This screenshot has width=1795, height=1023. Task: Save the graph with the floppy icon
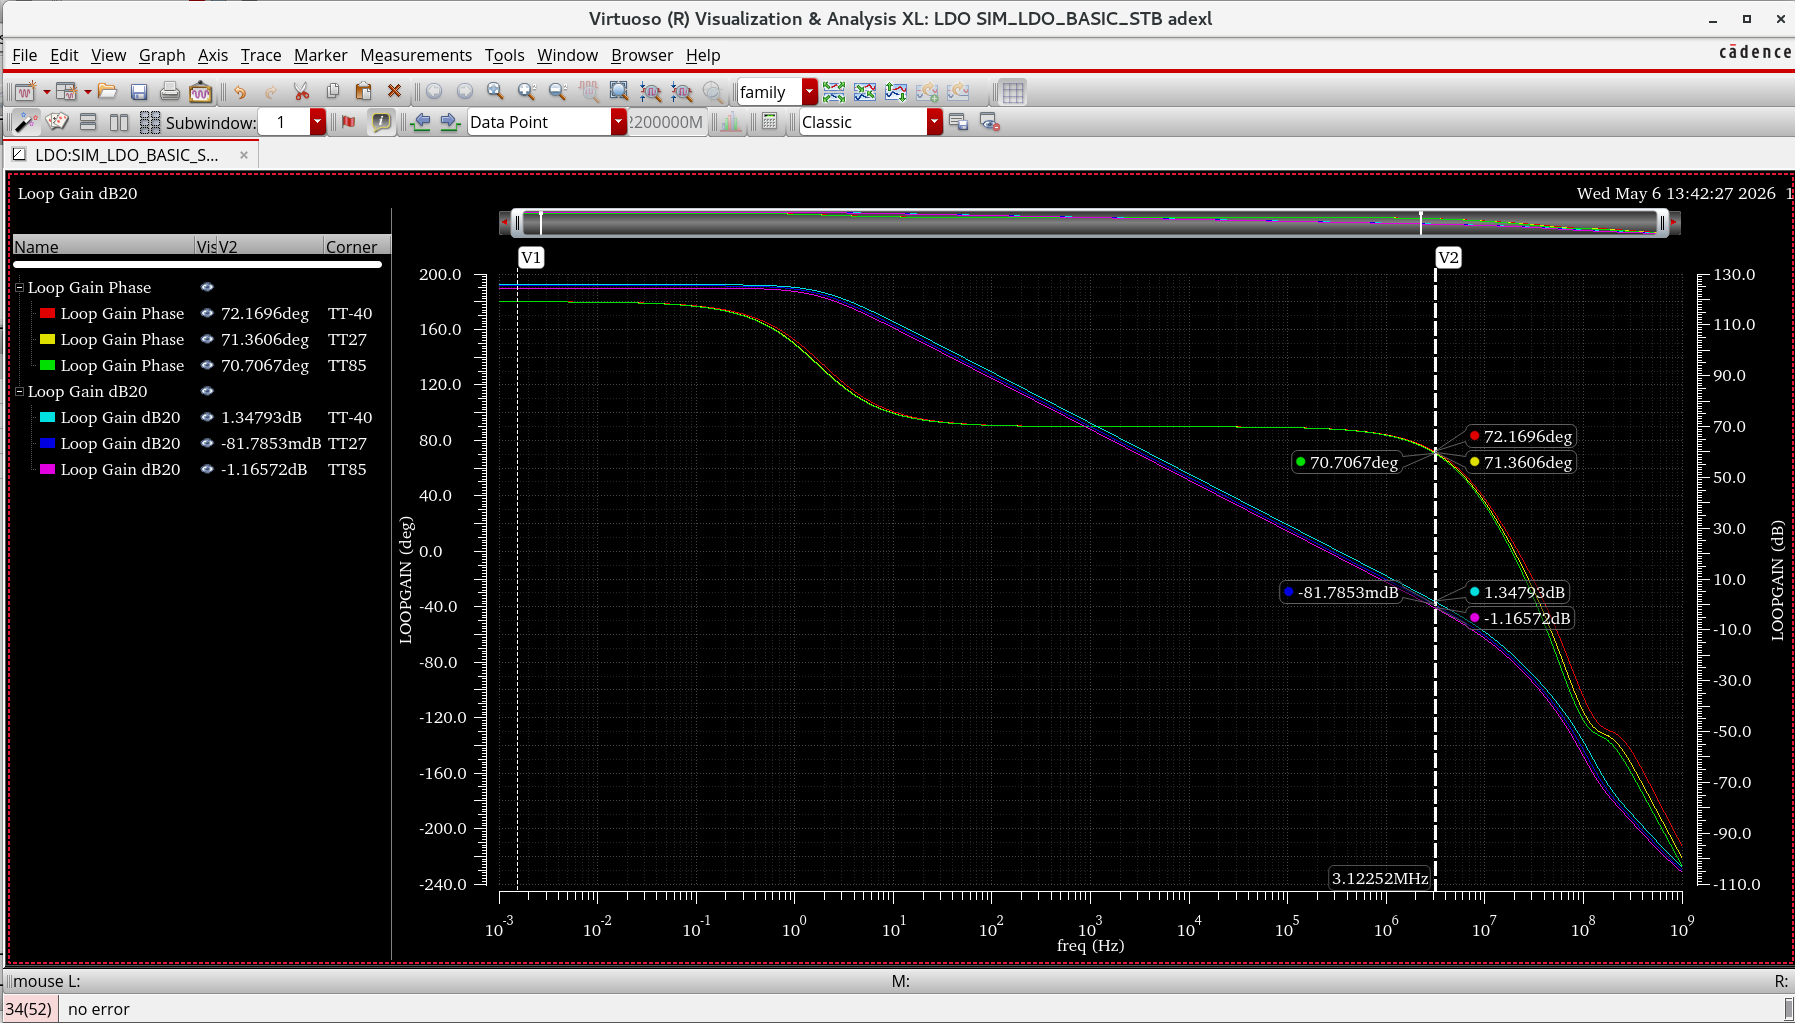coord(139,92)
